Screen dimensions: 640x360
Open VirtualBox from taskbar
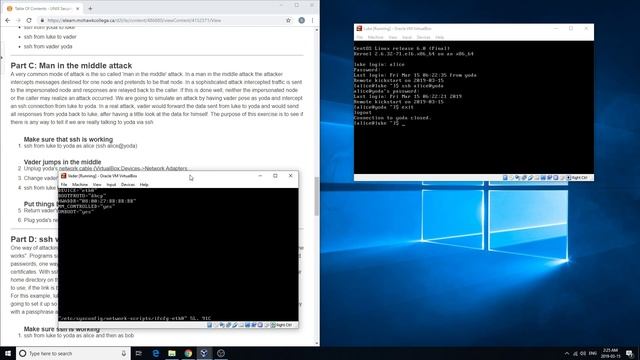(204, 353)
